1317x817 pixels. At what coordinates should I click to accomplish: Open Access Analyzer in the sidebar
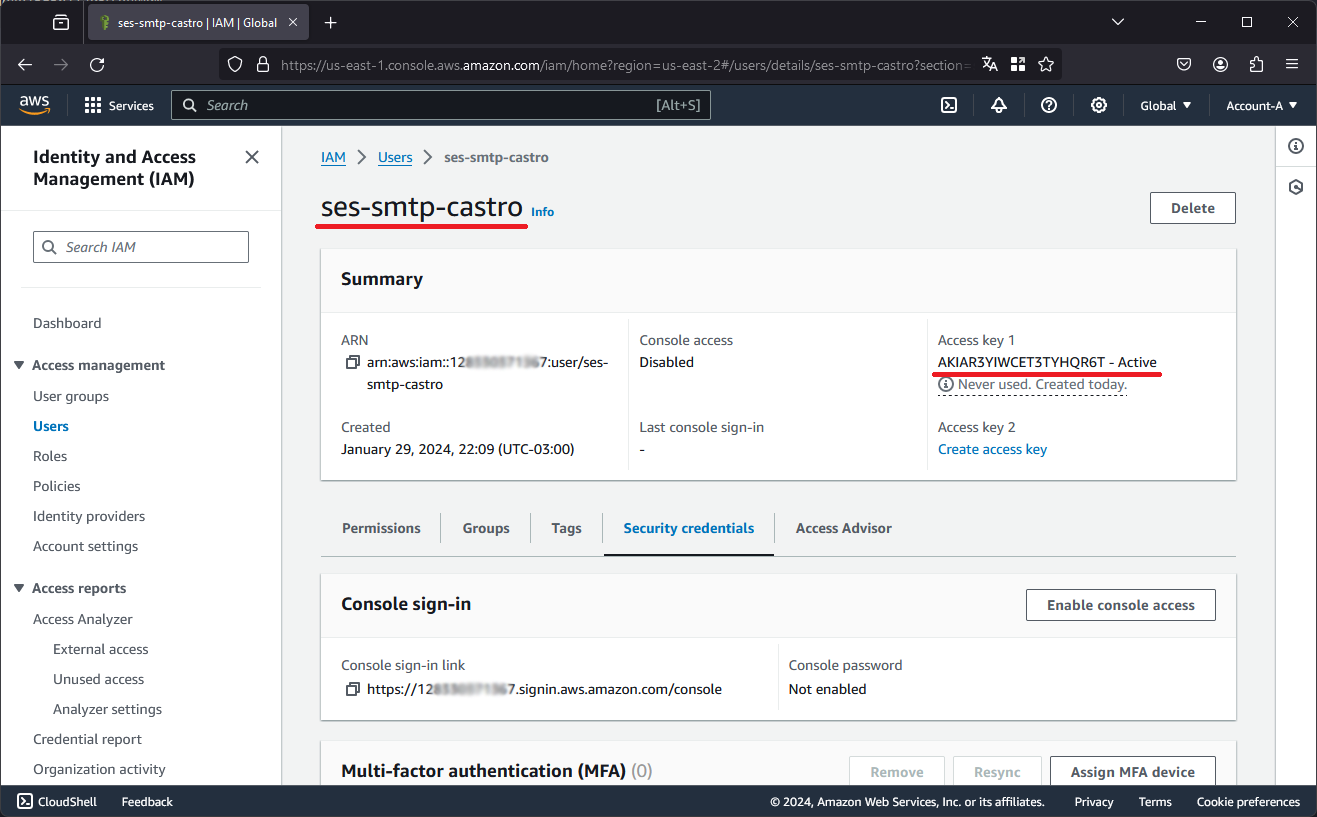coord(83,619)
